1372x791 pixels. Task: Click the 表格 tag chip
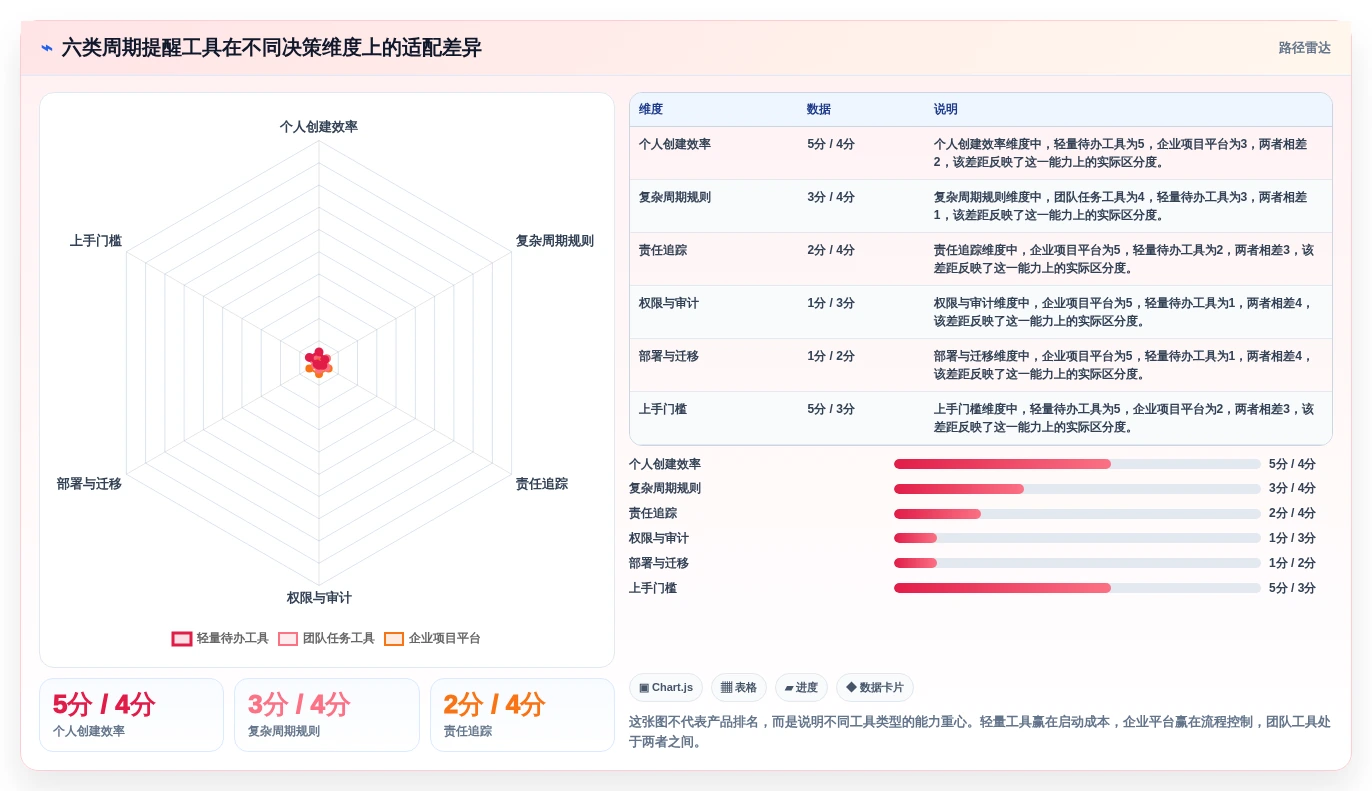[739, 688]
